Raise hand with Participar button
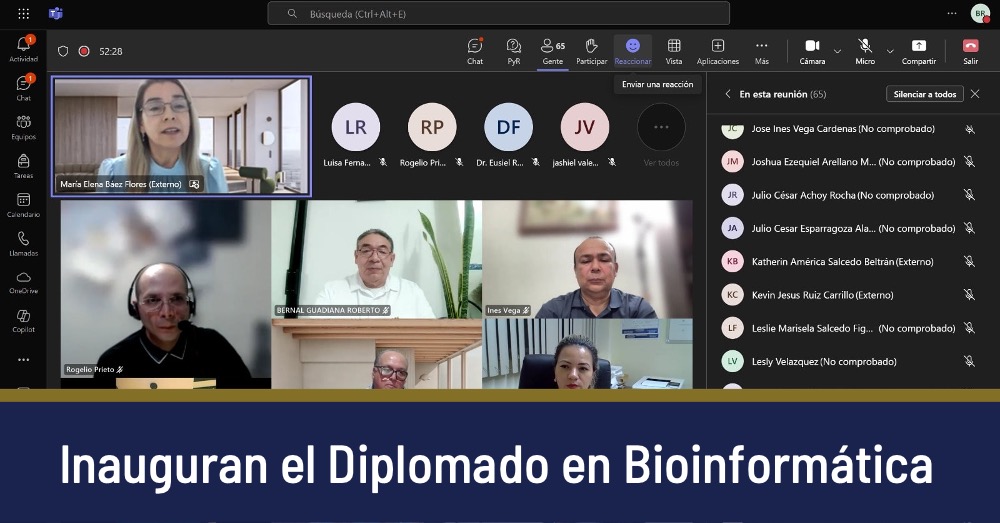Viewport: 1000px width, 523px height. pyautogui.click(x=591, y=50)
